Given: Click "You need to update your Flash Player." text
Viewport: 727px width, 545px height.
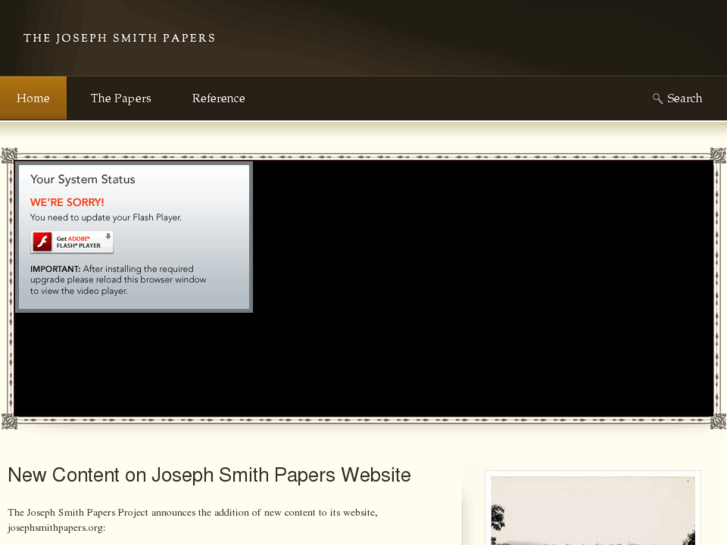Looking at the screenshot, I should (x=106, y=218).
